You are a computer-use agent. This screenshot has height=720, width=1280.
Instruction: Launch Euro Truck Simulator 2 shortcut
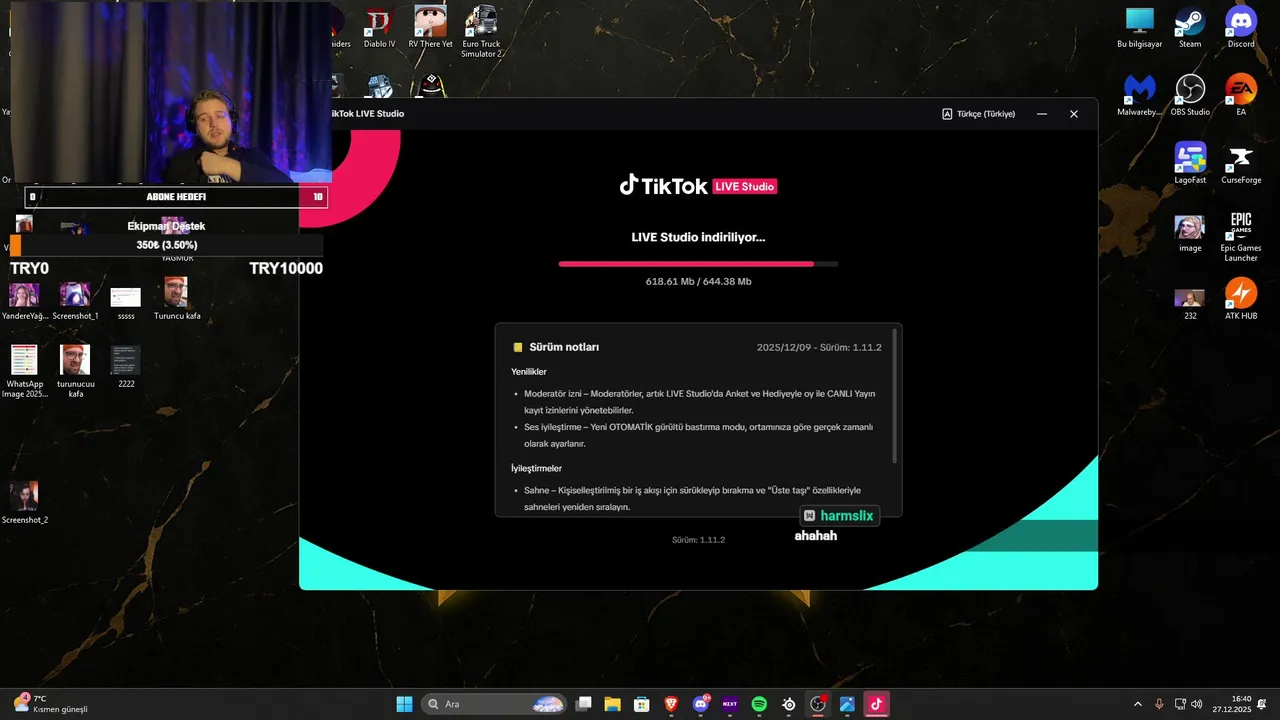tap(481, 31)
